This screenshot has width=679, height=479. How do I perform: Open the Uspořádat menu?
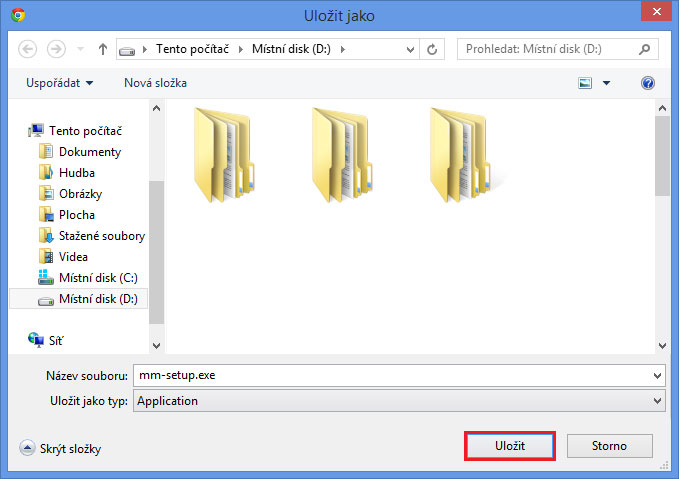coord(59,83)
